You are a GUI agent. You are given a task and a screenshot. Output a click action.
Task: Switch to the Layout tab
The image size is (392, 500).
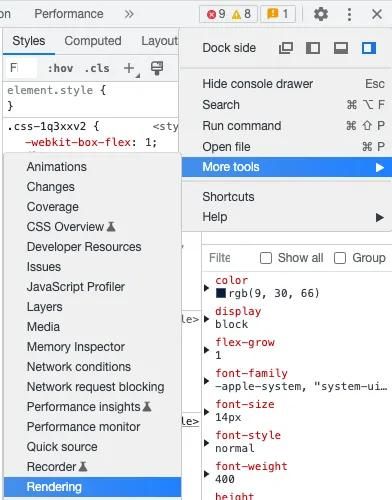click(x=159, y=41)
